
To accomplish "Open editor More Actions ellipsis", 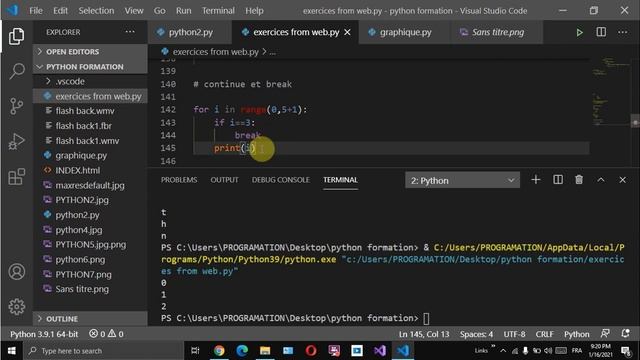I will click(x=622, y=32).
